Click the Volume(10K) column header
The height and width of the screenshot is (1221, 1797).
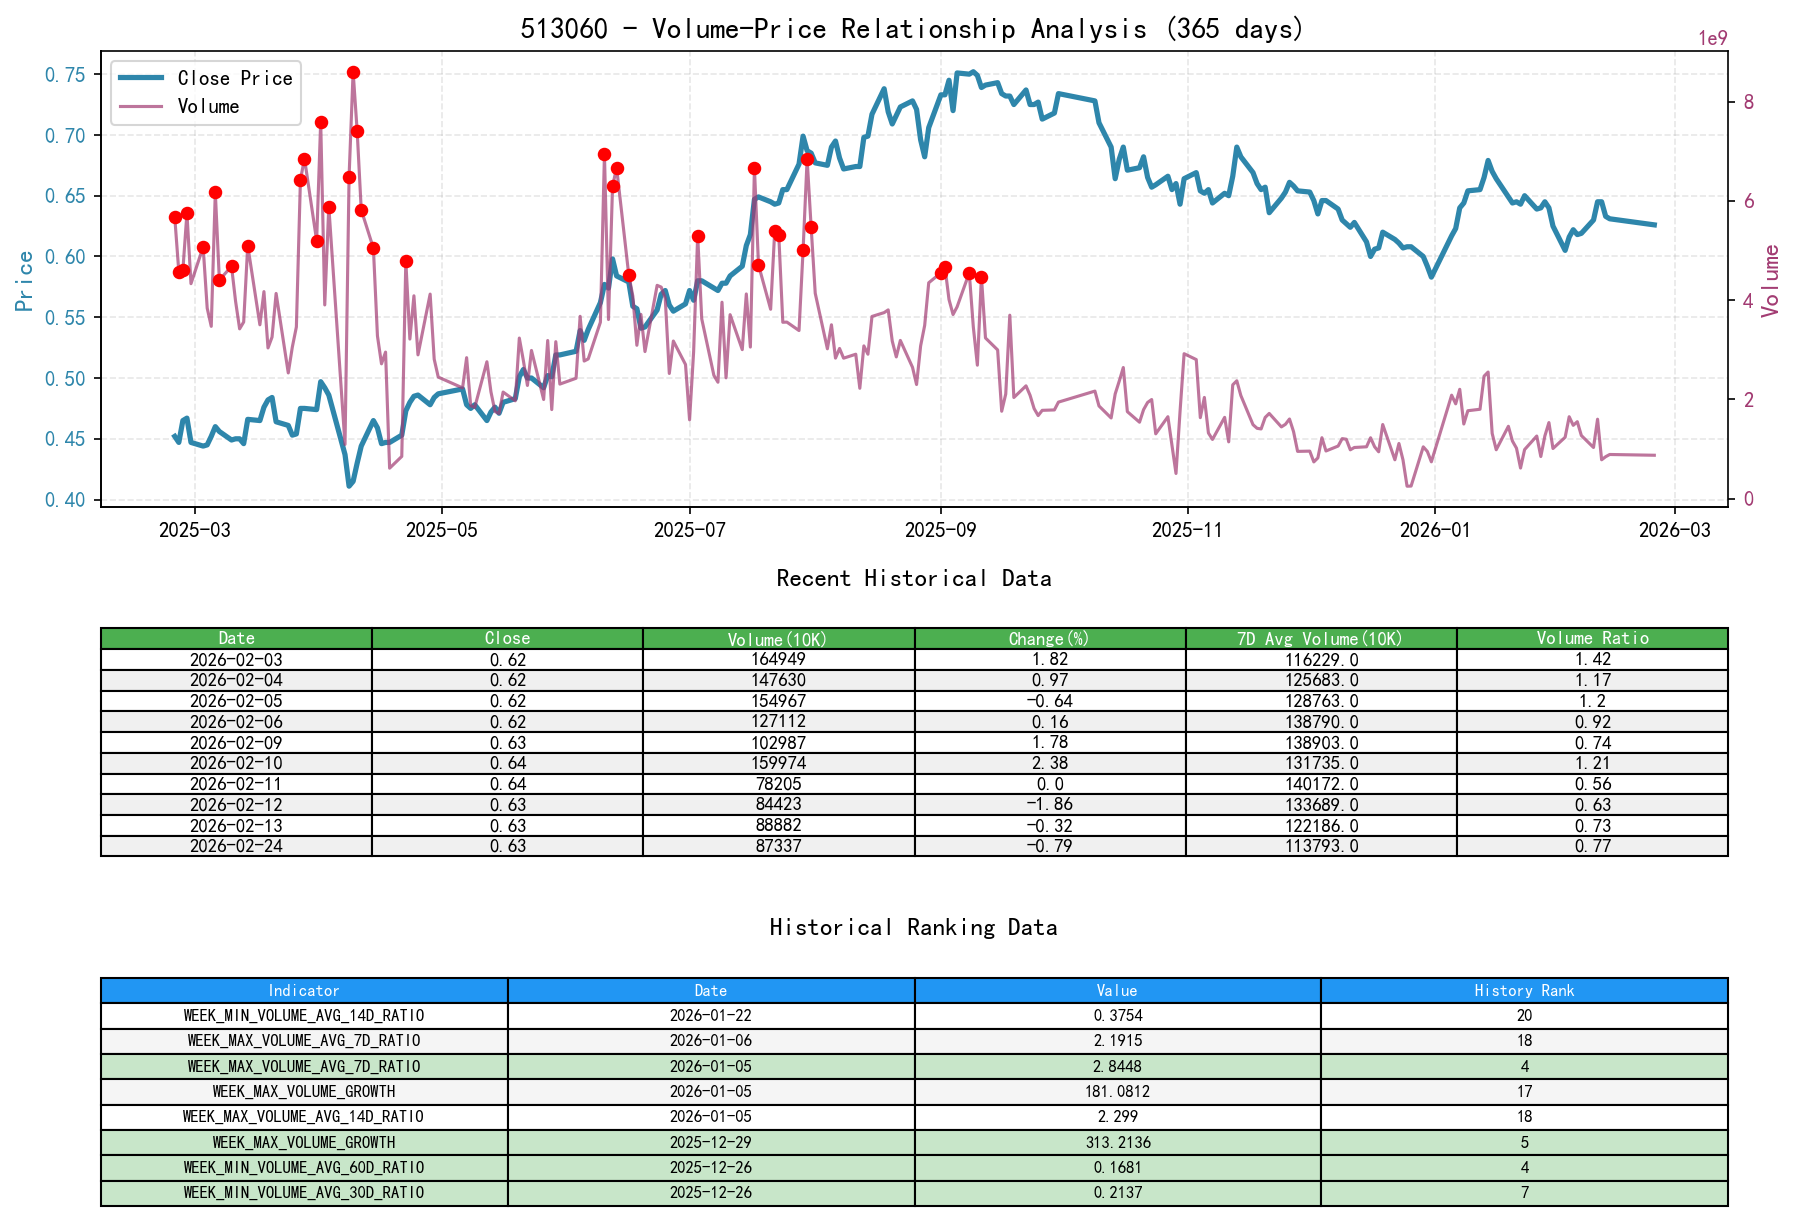(x=777, y=638)
